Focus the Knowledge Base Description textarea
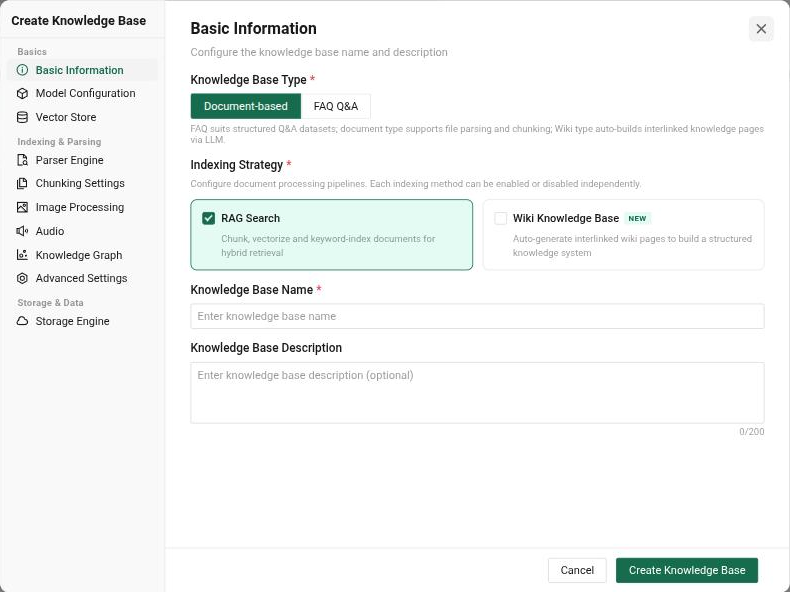Image resolution: width=790 pixels, height=592 pixels. click(x=477, y=393)
